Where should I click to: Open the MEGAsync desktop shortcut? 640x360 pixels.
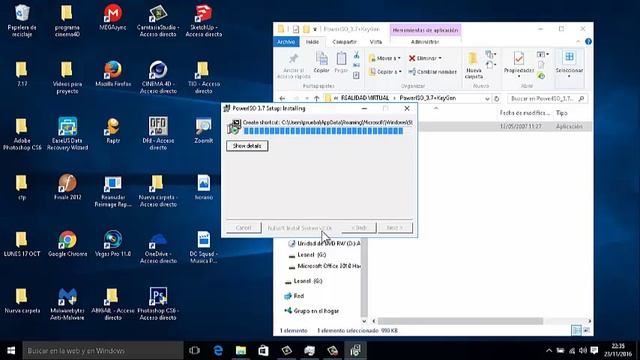(x=113, y=18)
